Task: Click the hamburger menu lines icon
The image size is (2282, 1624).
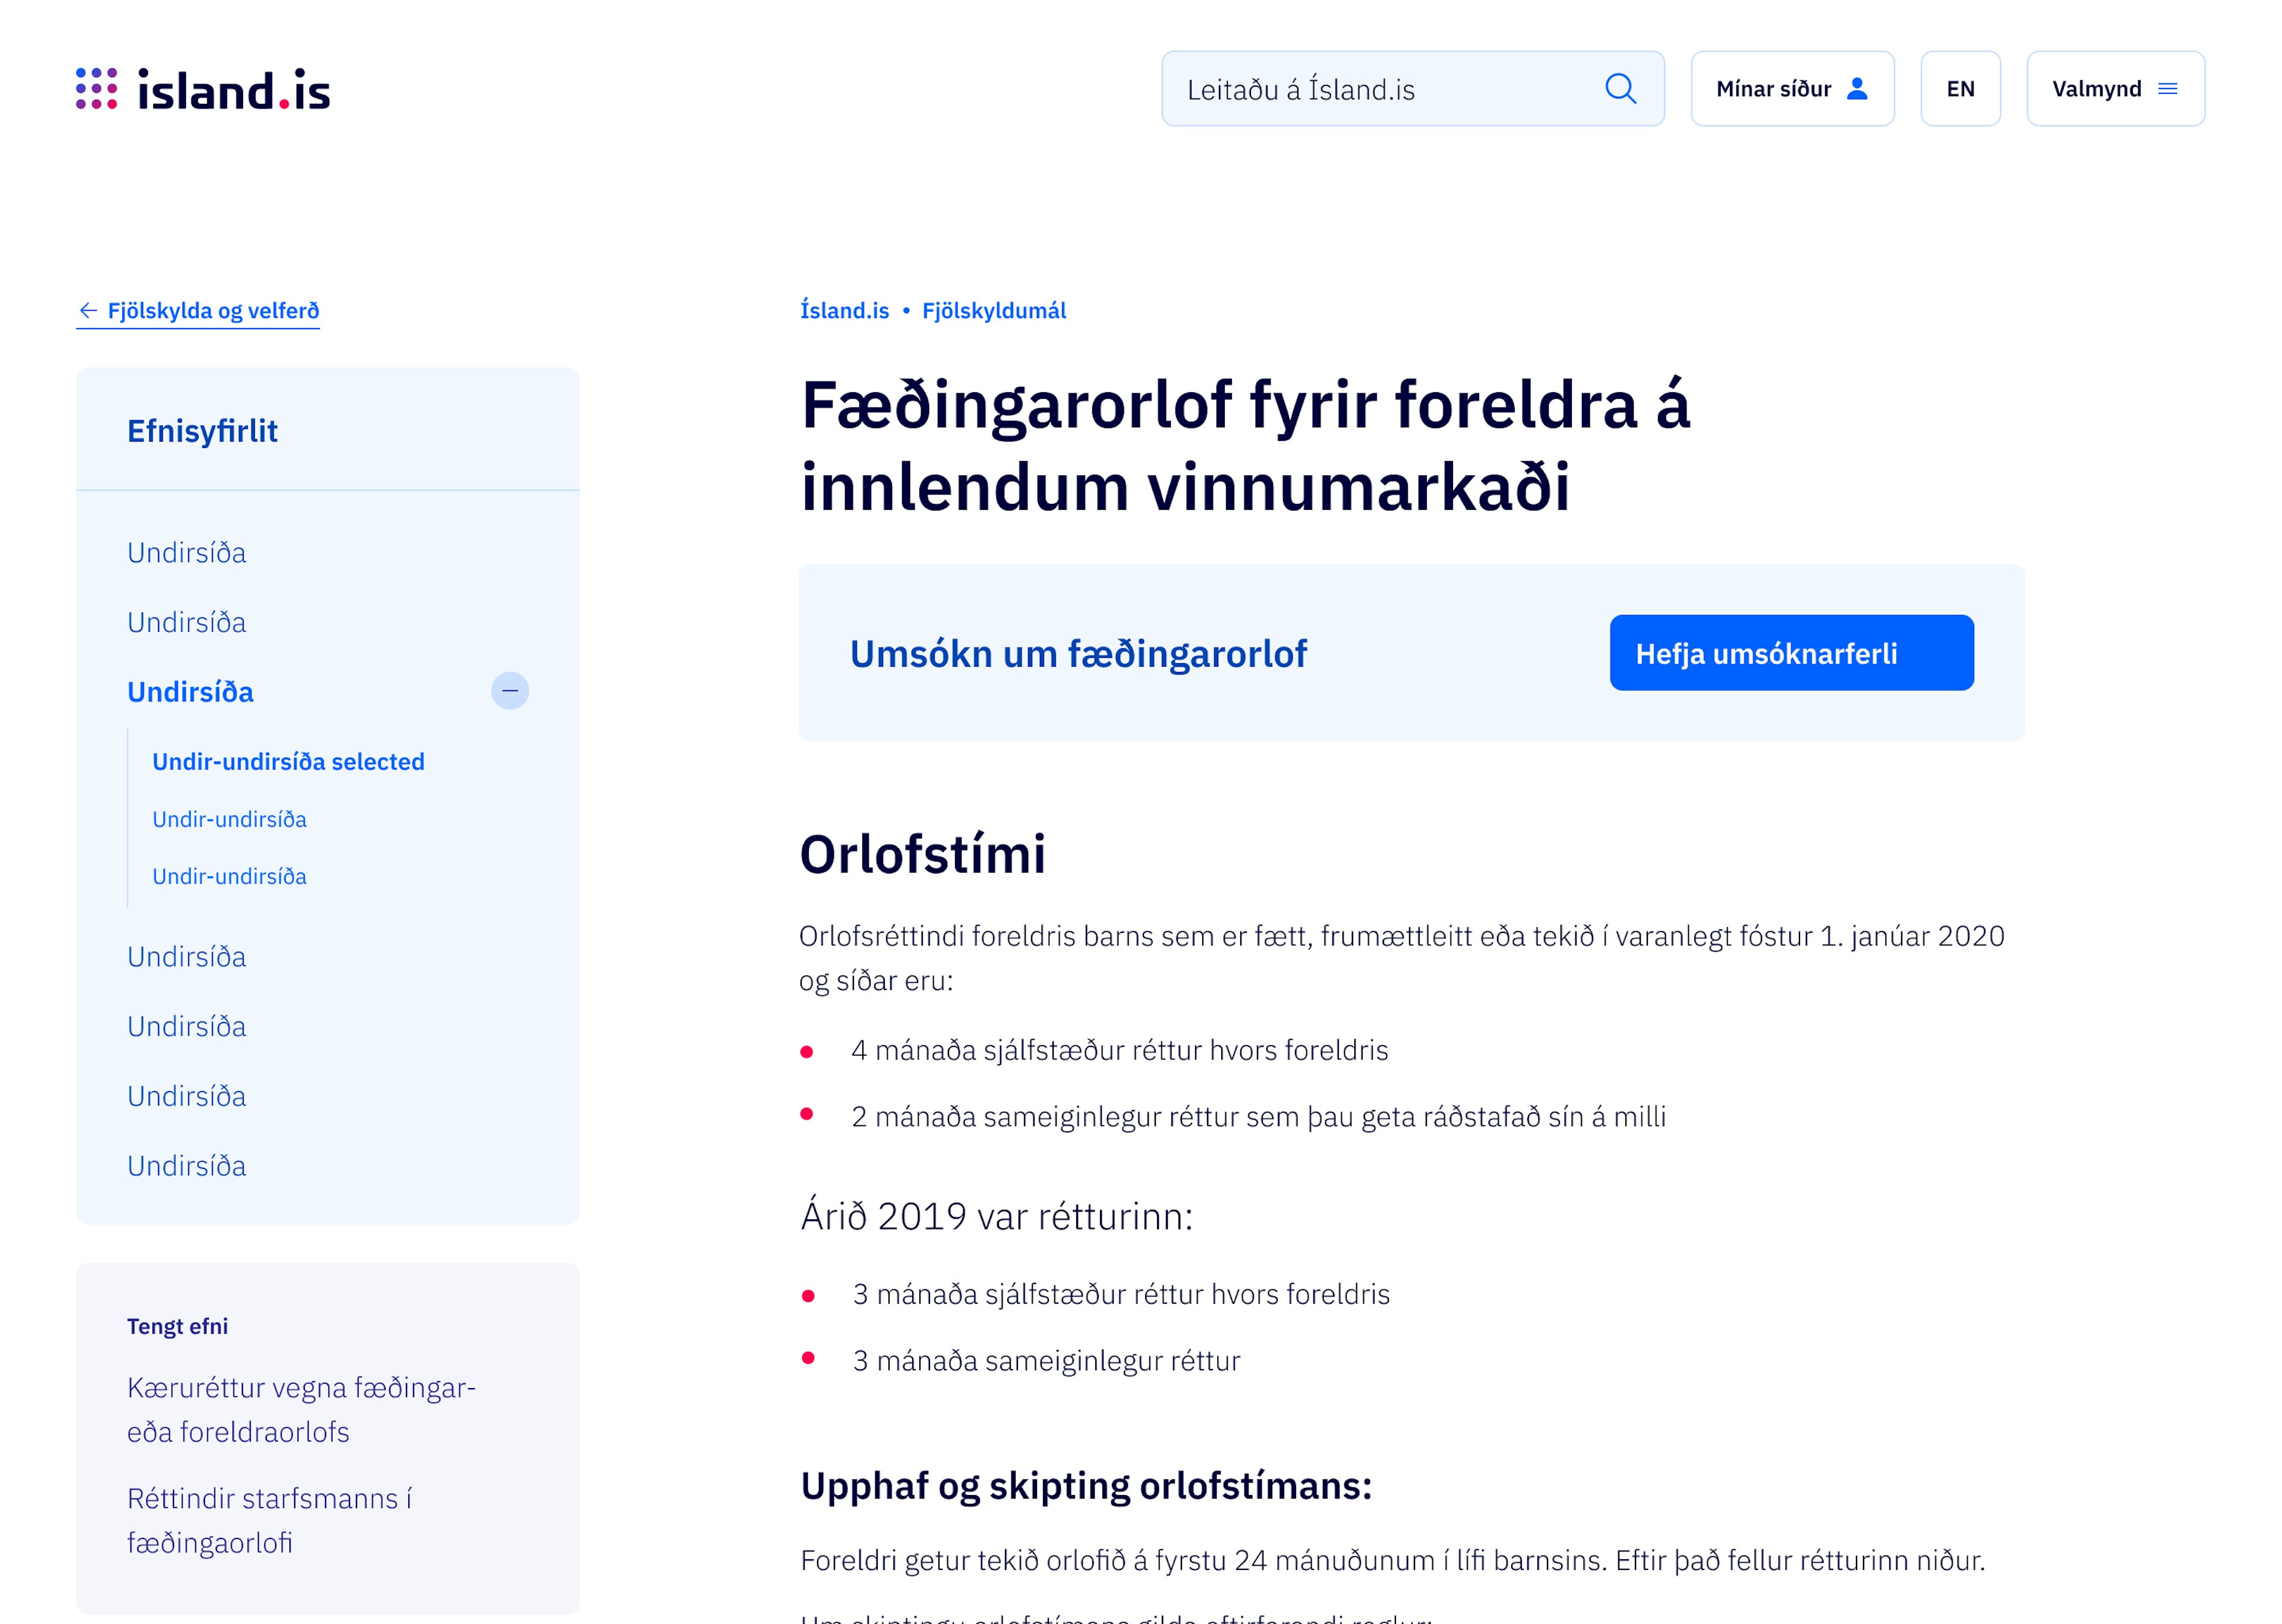Action: pos(2167,89)
